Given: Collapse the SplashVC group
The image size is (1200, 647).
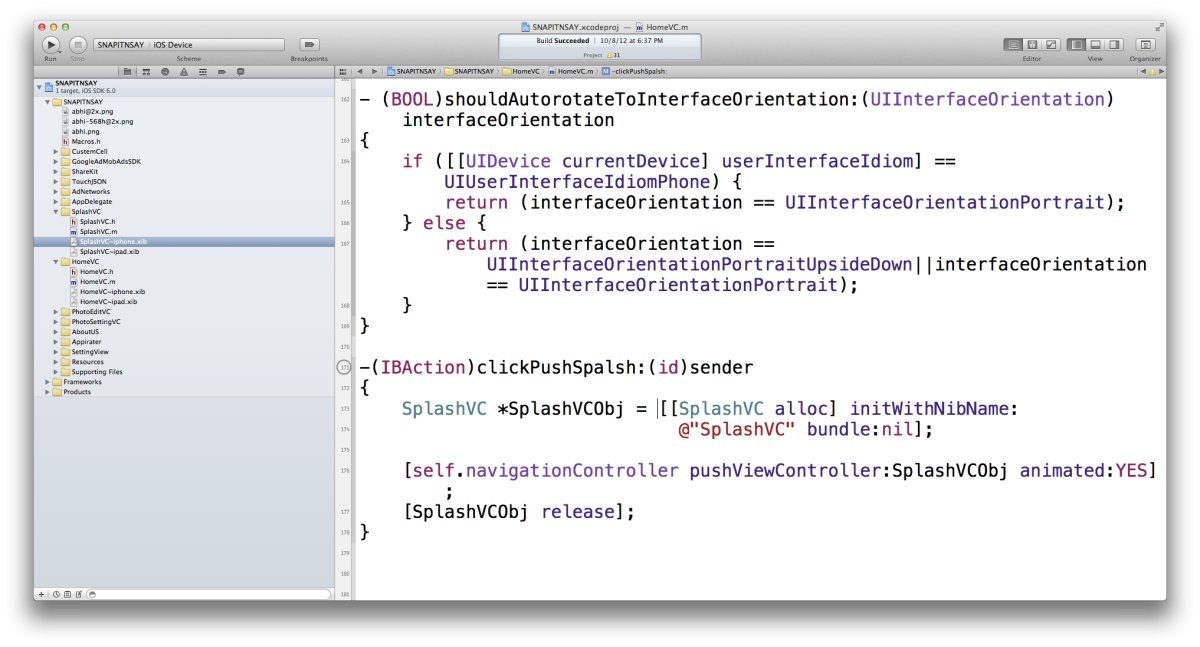Looking at the screenshot, I should (56, 210).
